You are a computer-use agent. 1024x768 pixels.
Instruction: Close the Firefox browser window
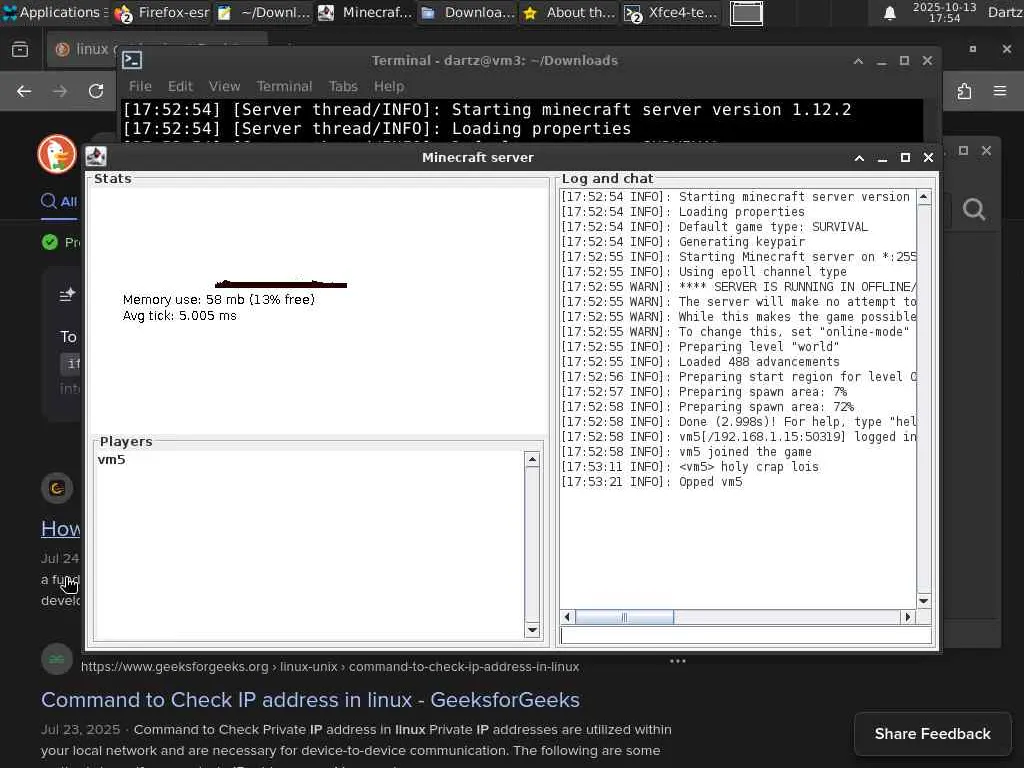pos(1006,49)
